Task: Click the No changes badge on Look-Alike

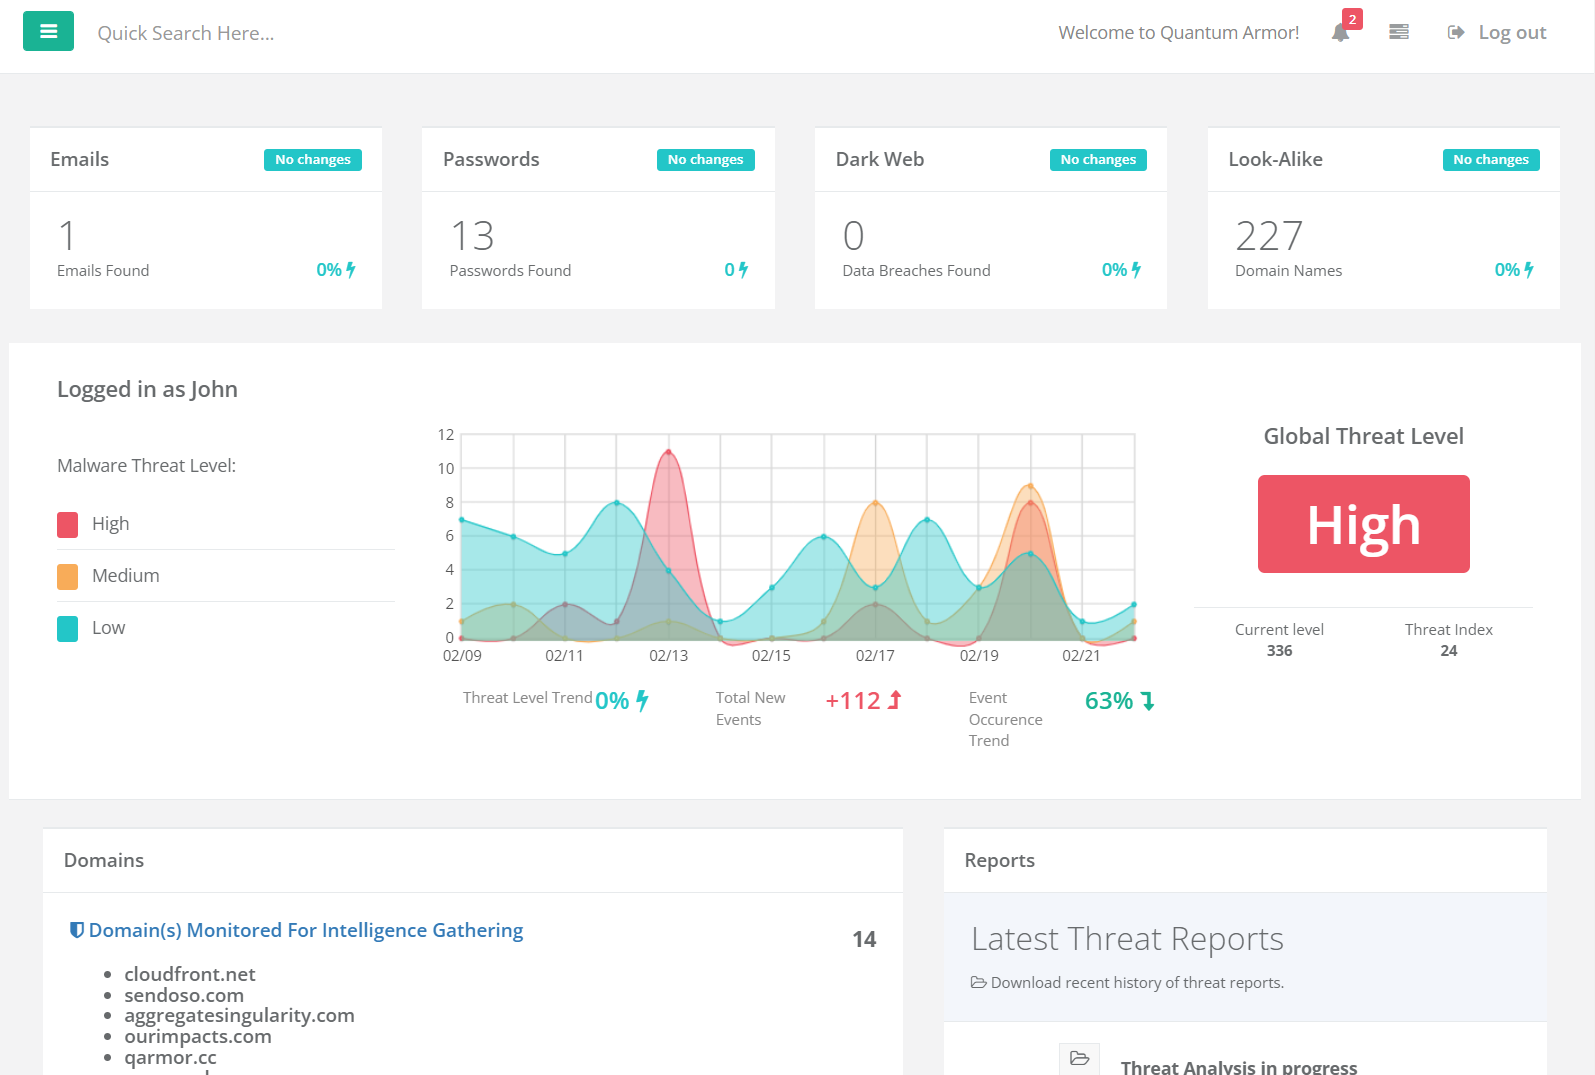Action: pyautogui.click(x=1490, y=160)
